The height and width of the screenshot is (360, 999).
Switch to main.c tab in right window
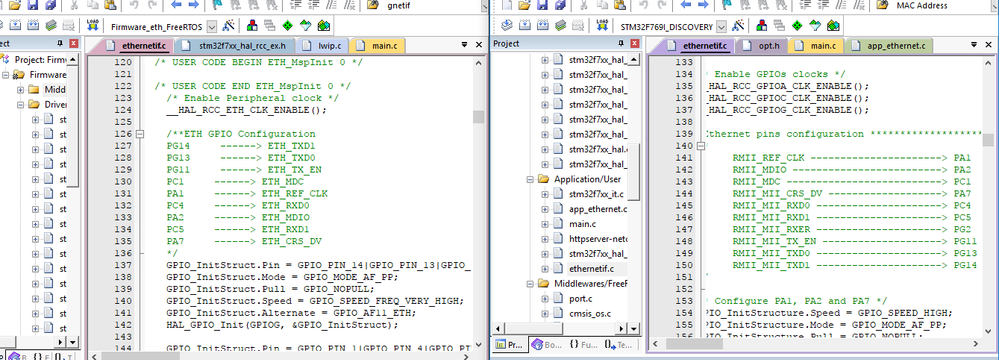(817, 46)
